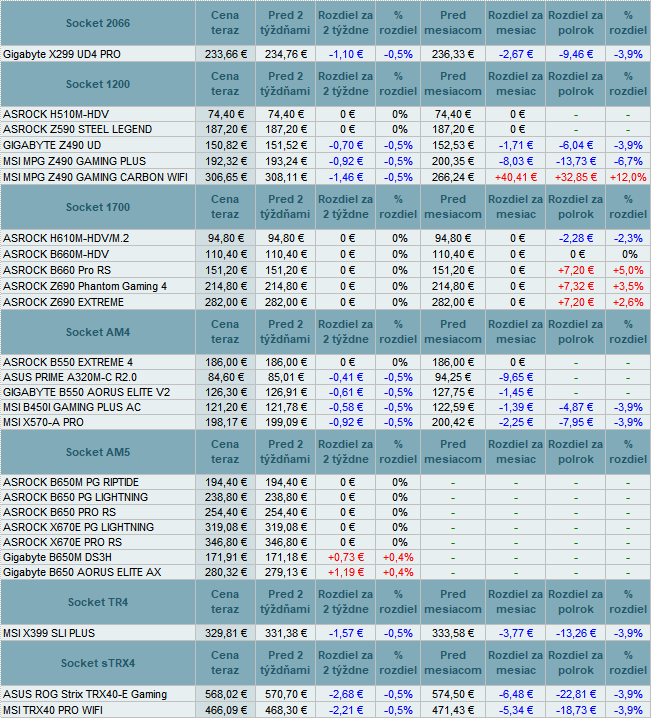Image resolution: width=651 pixels, height=718 pixels.
Task: Click the Socket TR4 section header
Action: (x=98, y=602)
